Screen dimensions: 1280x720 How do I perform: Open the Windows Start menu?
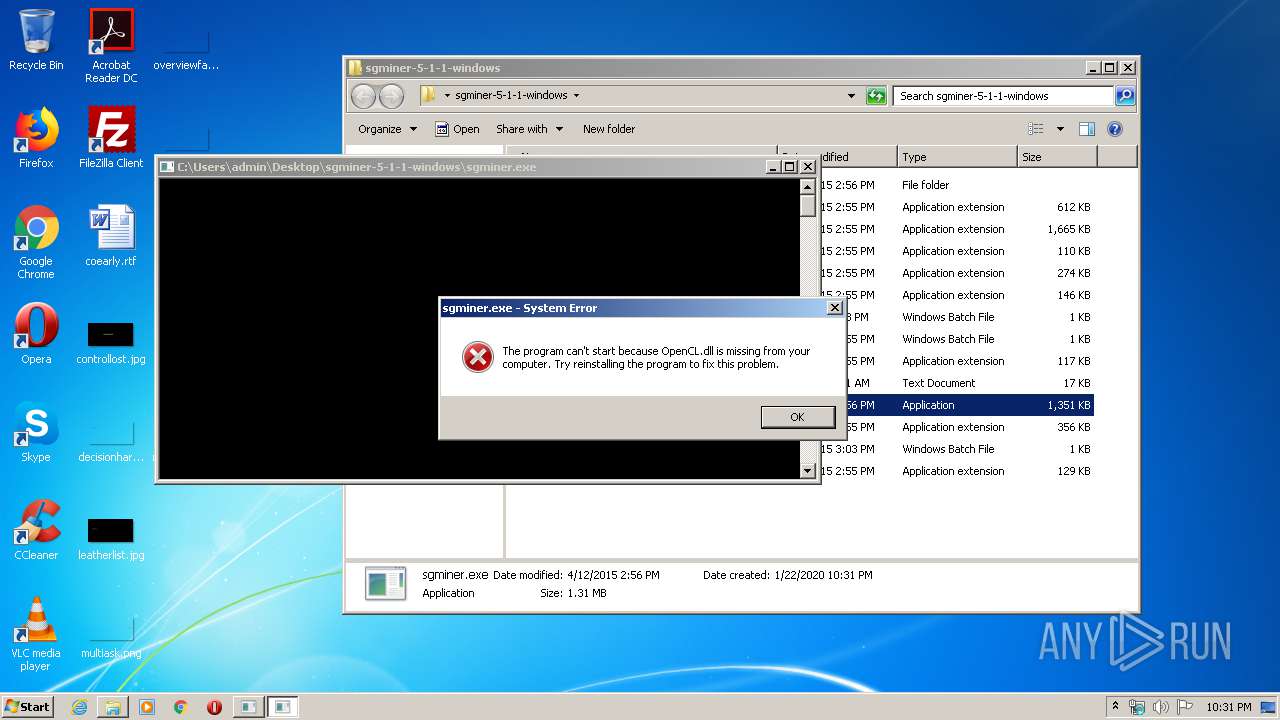point(27,706)
